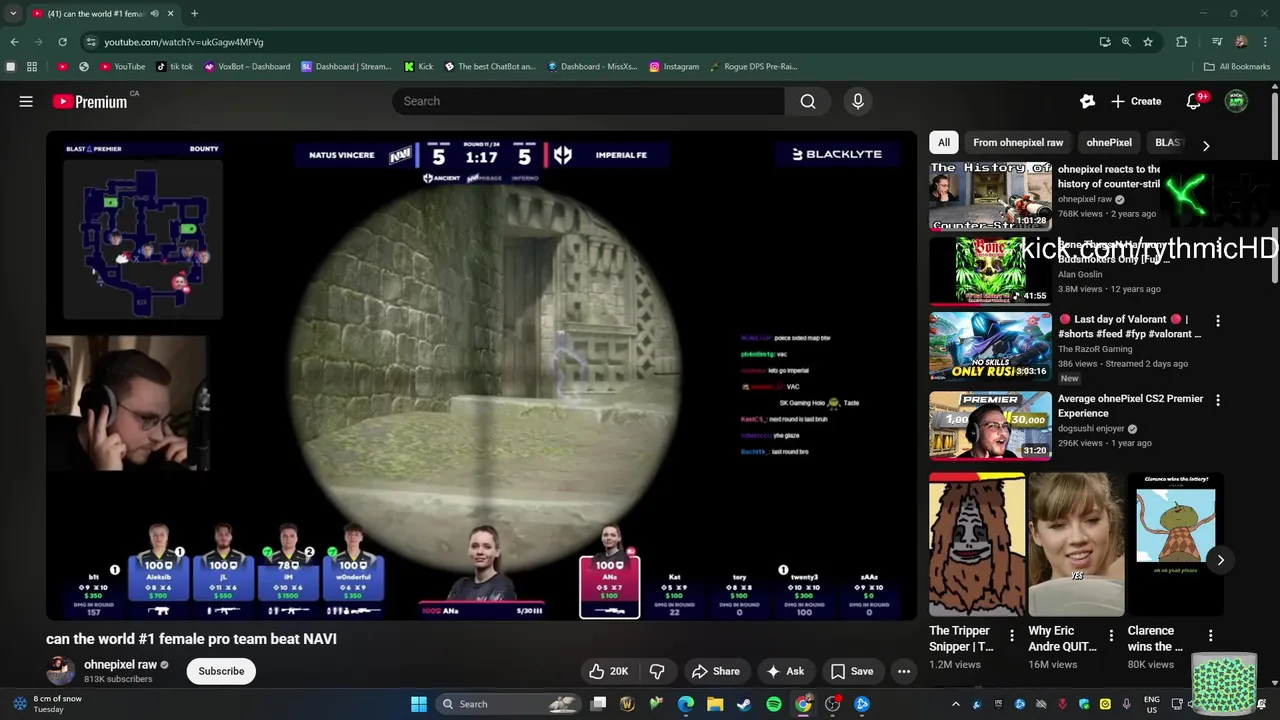1280x720 pixels.
Task: Open the Kick bookmark
Action: [419, 67]
